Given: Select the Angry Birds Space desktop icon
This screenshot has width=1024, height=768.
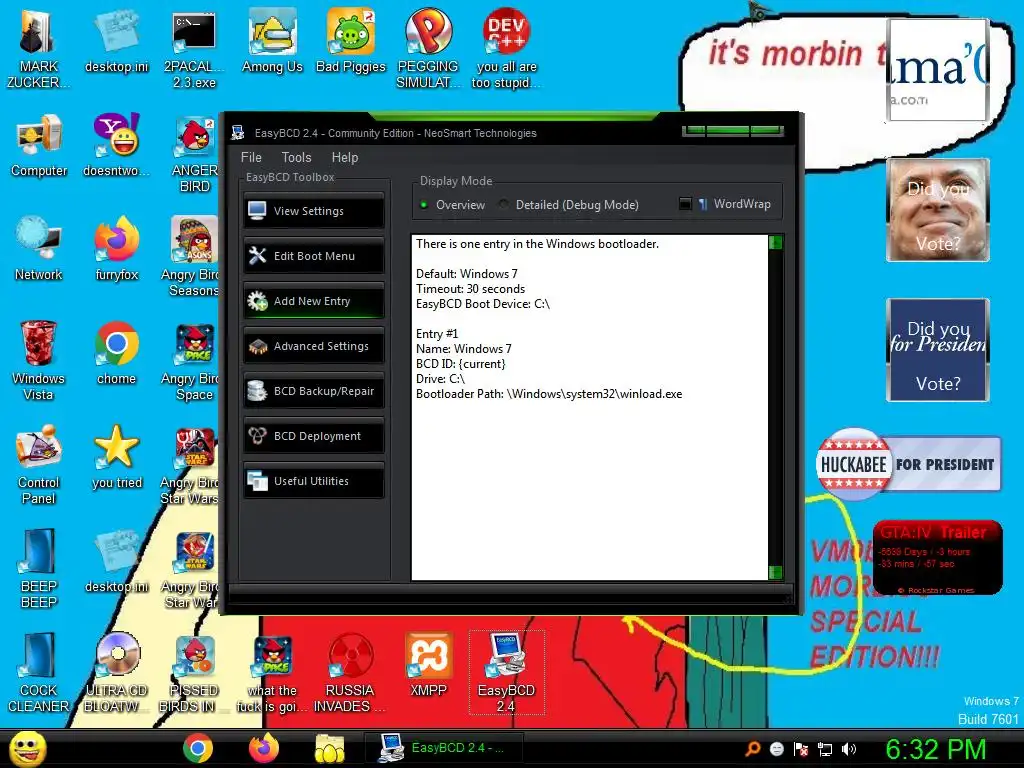Looking at the screenshot, I should [191, 360].
